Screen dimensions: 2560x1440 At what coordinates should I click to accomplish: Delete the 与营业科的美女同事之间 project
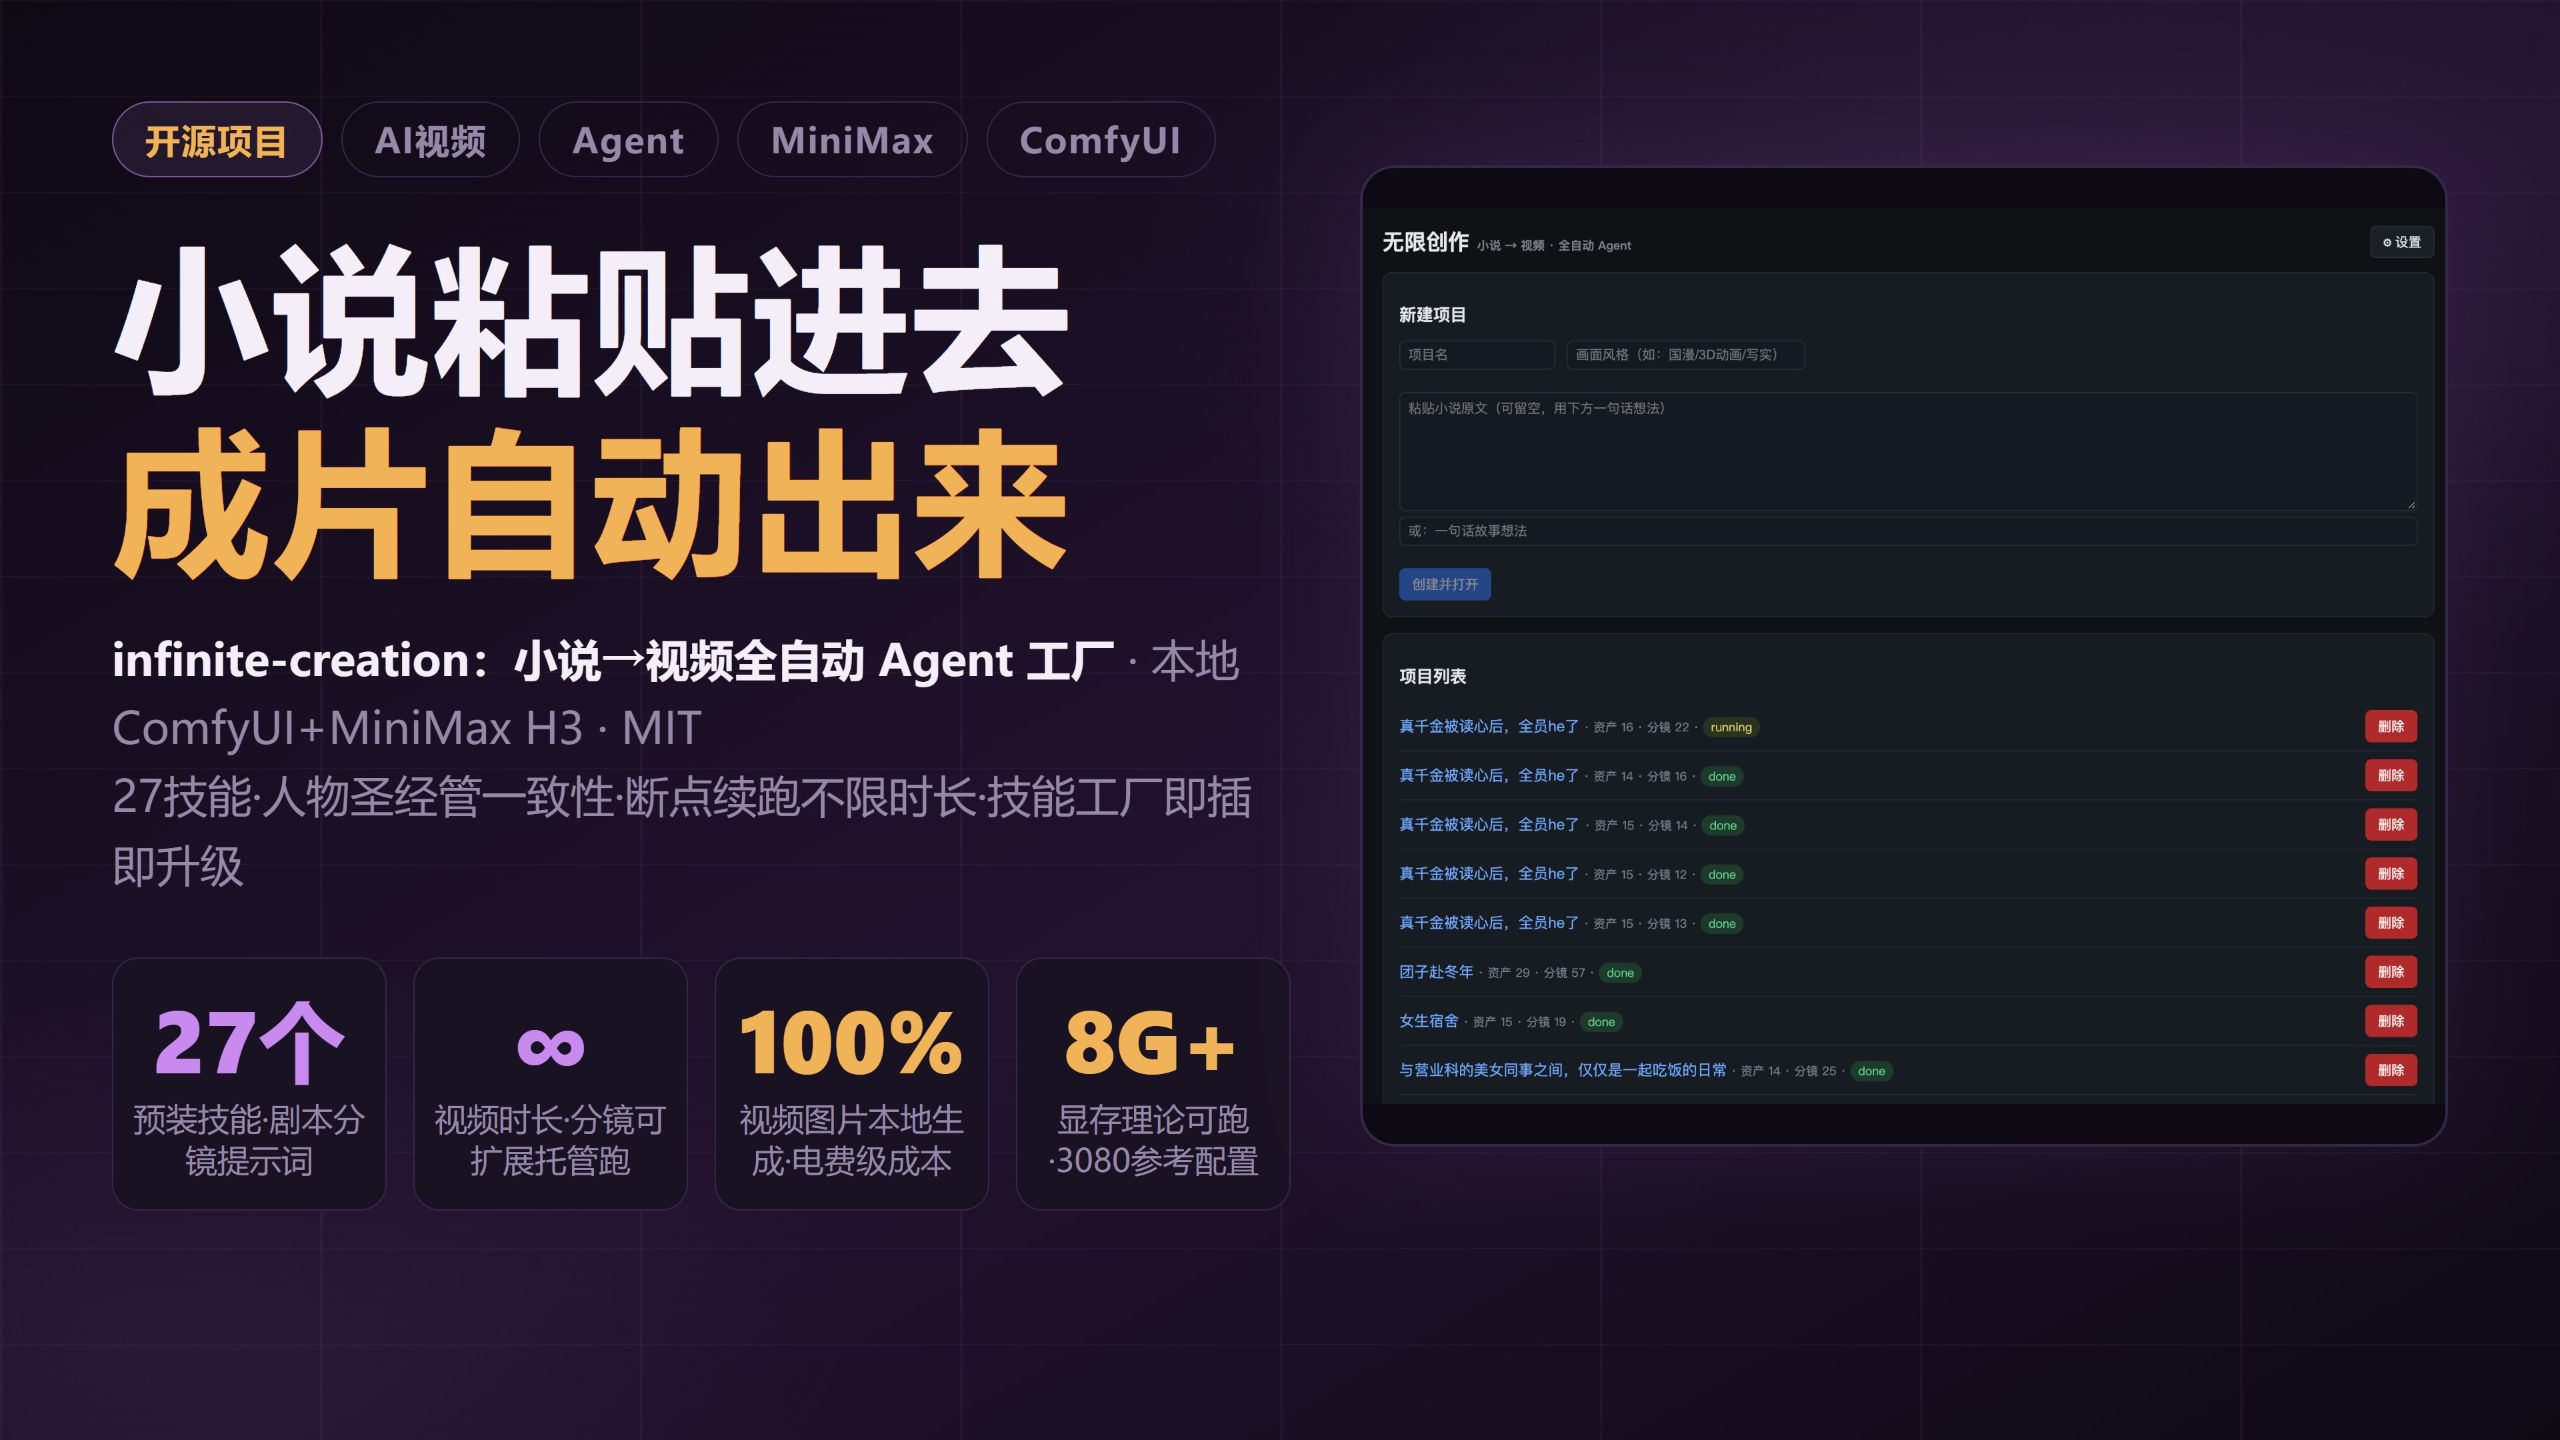click(x=2390, y=1070)
